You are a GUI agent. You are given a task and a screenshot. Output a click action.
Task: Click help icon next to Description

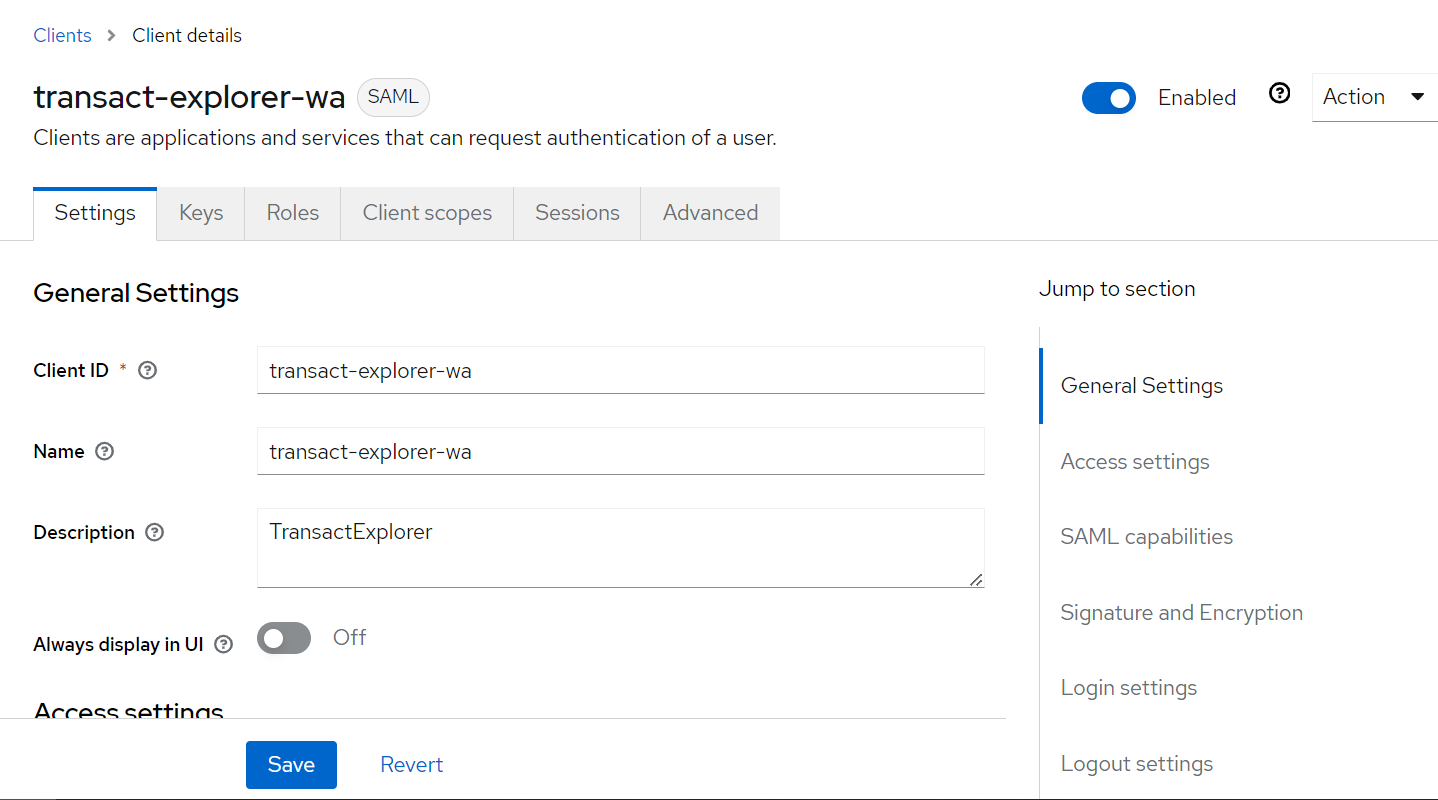[154, 532]
